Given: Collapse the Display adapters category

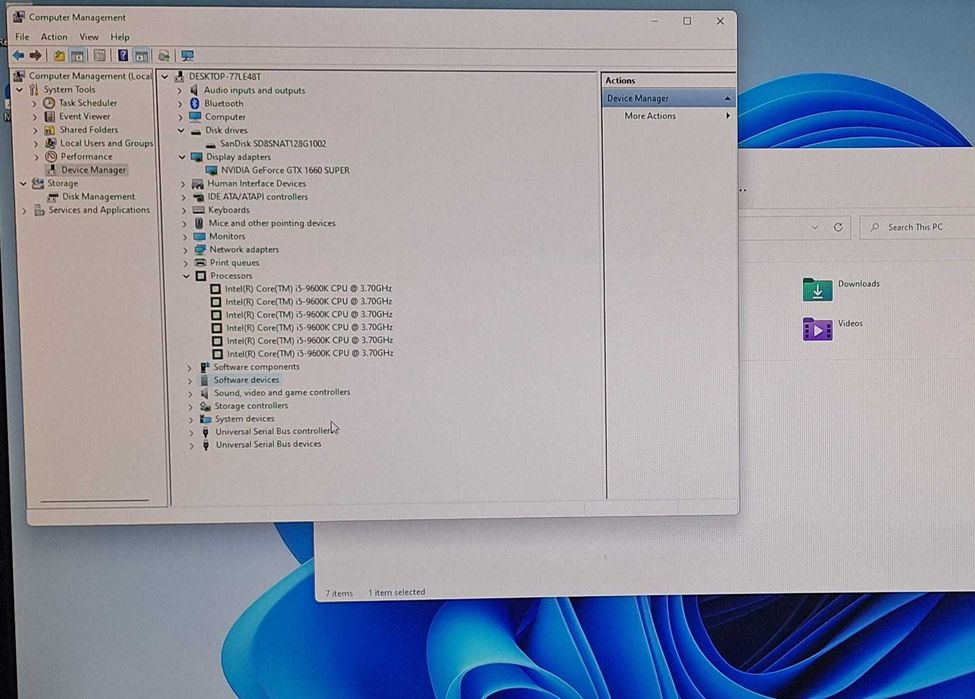Looking at the screenshot, I should click(x=182, y=157).
